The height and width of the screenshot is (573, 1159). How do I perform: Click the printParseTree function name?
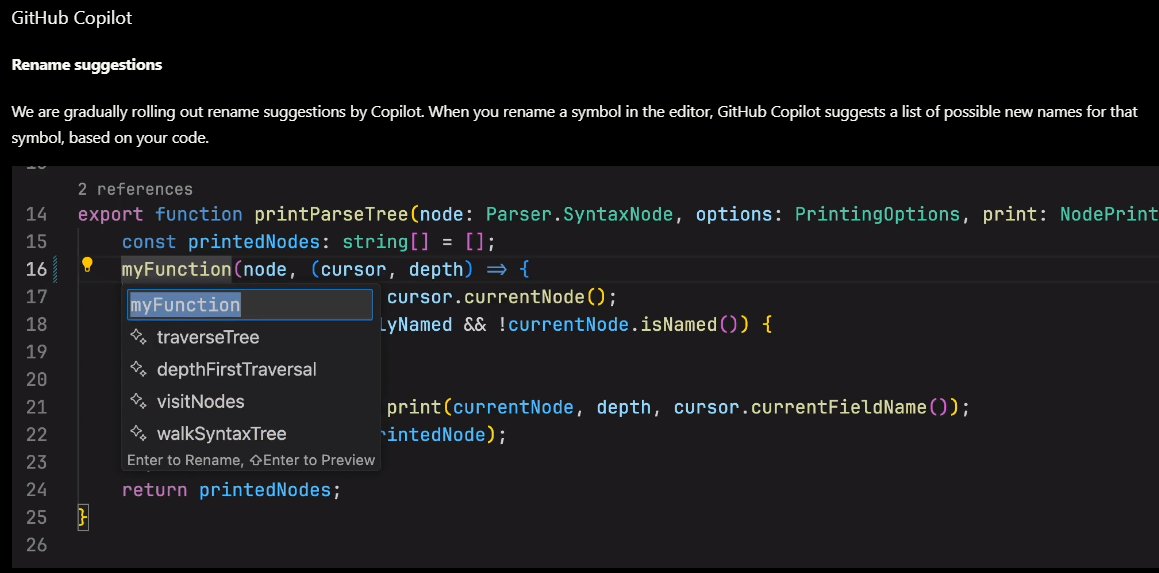[x=332, y=214]
